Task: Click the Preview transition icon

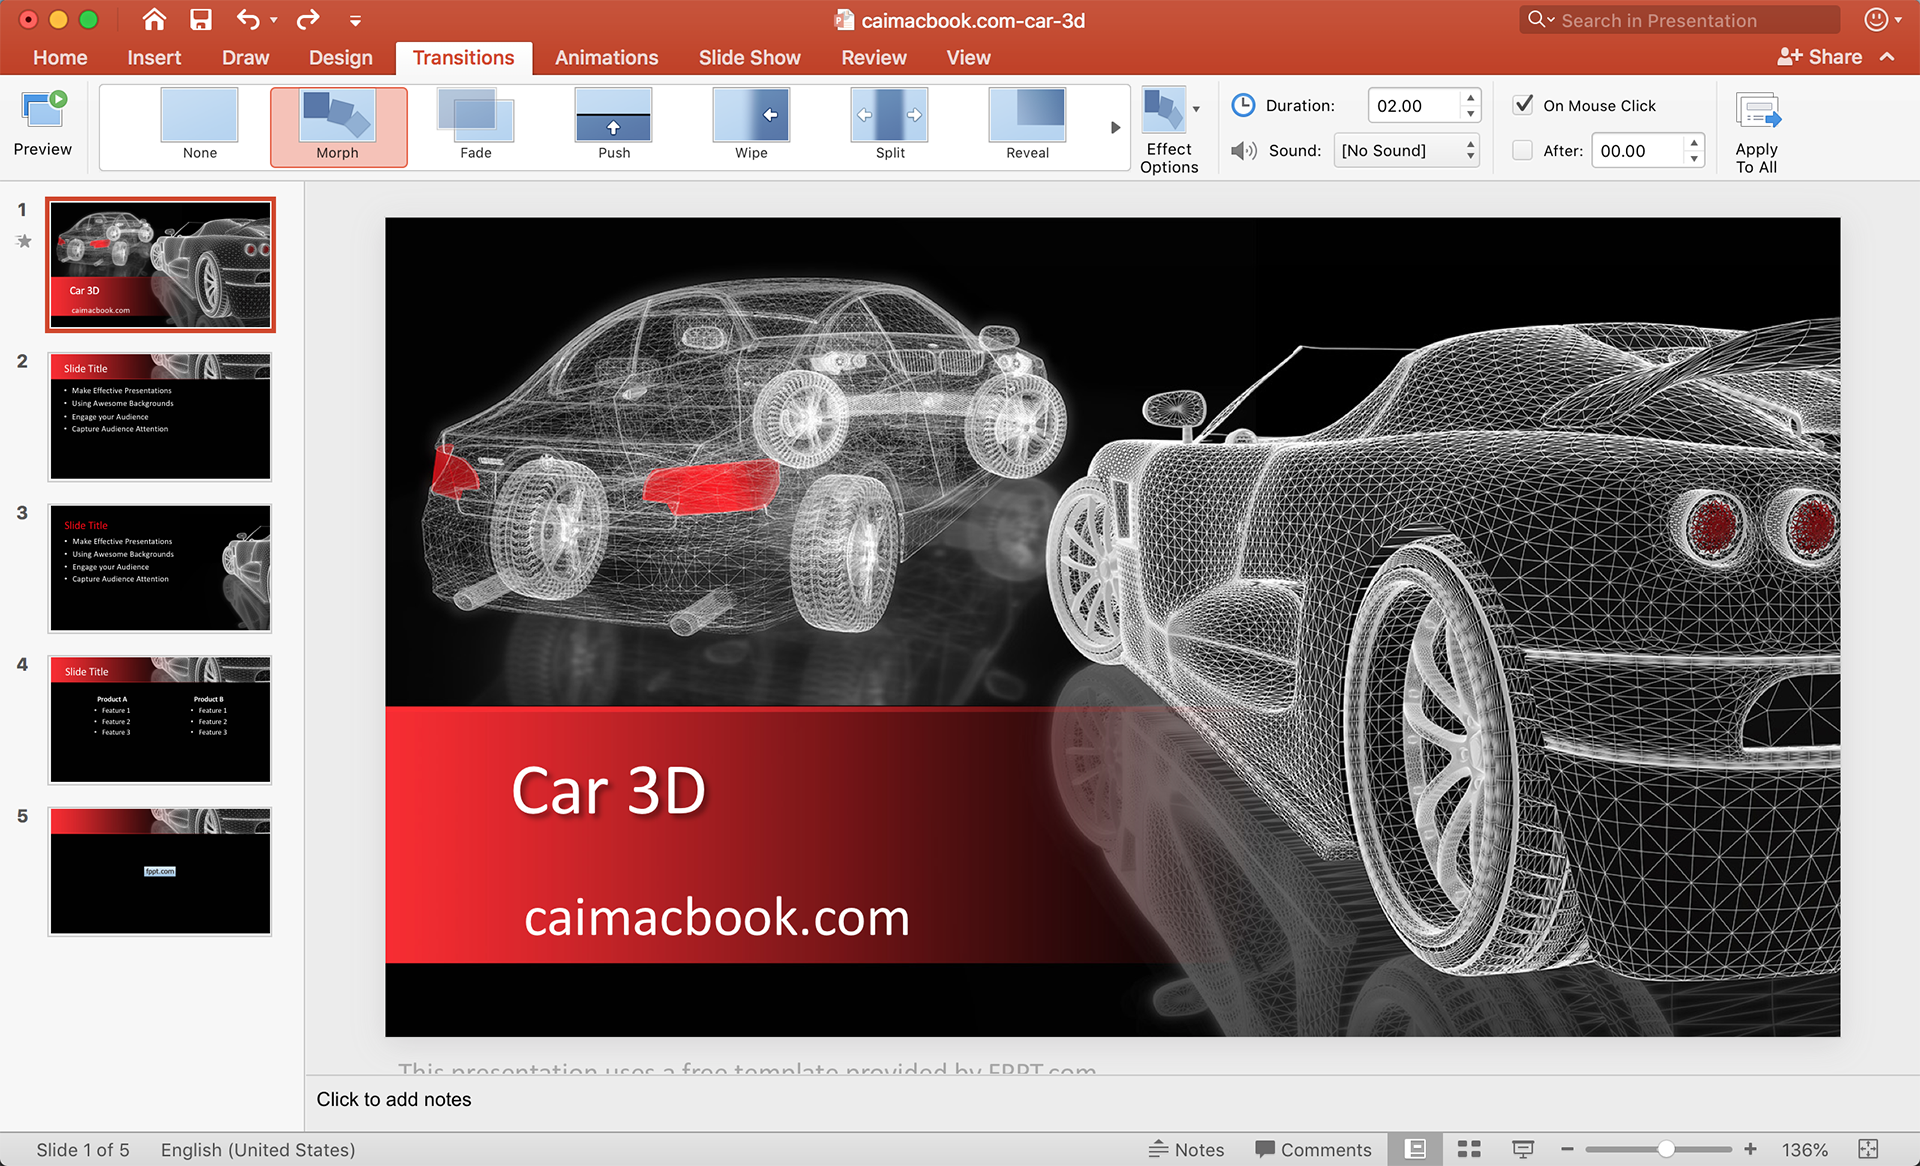Action: coord(43,111)
